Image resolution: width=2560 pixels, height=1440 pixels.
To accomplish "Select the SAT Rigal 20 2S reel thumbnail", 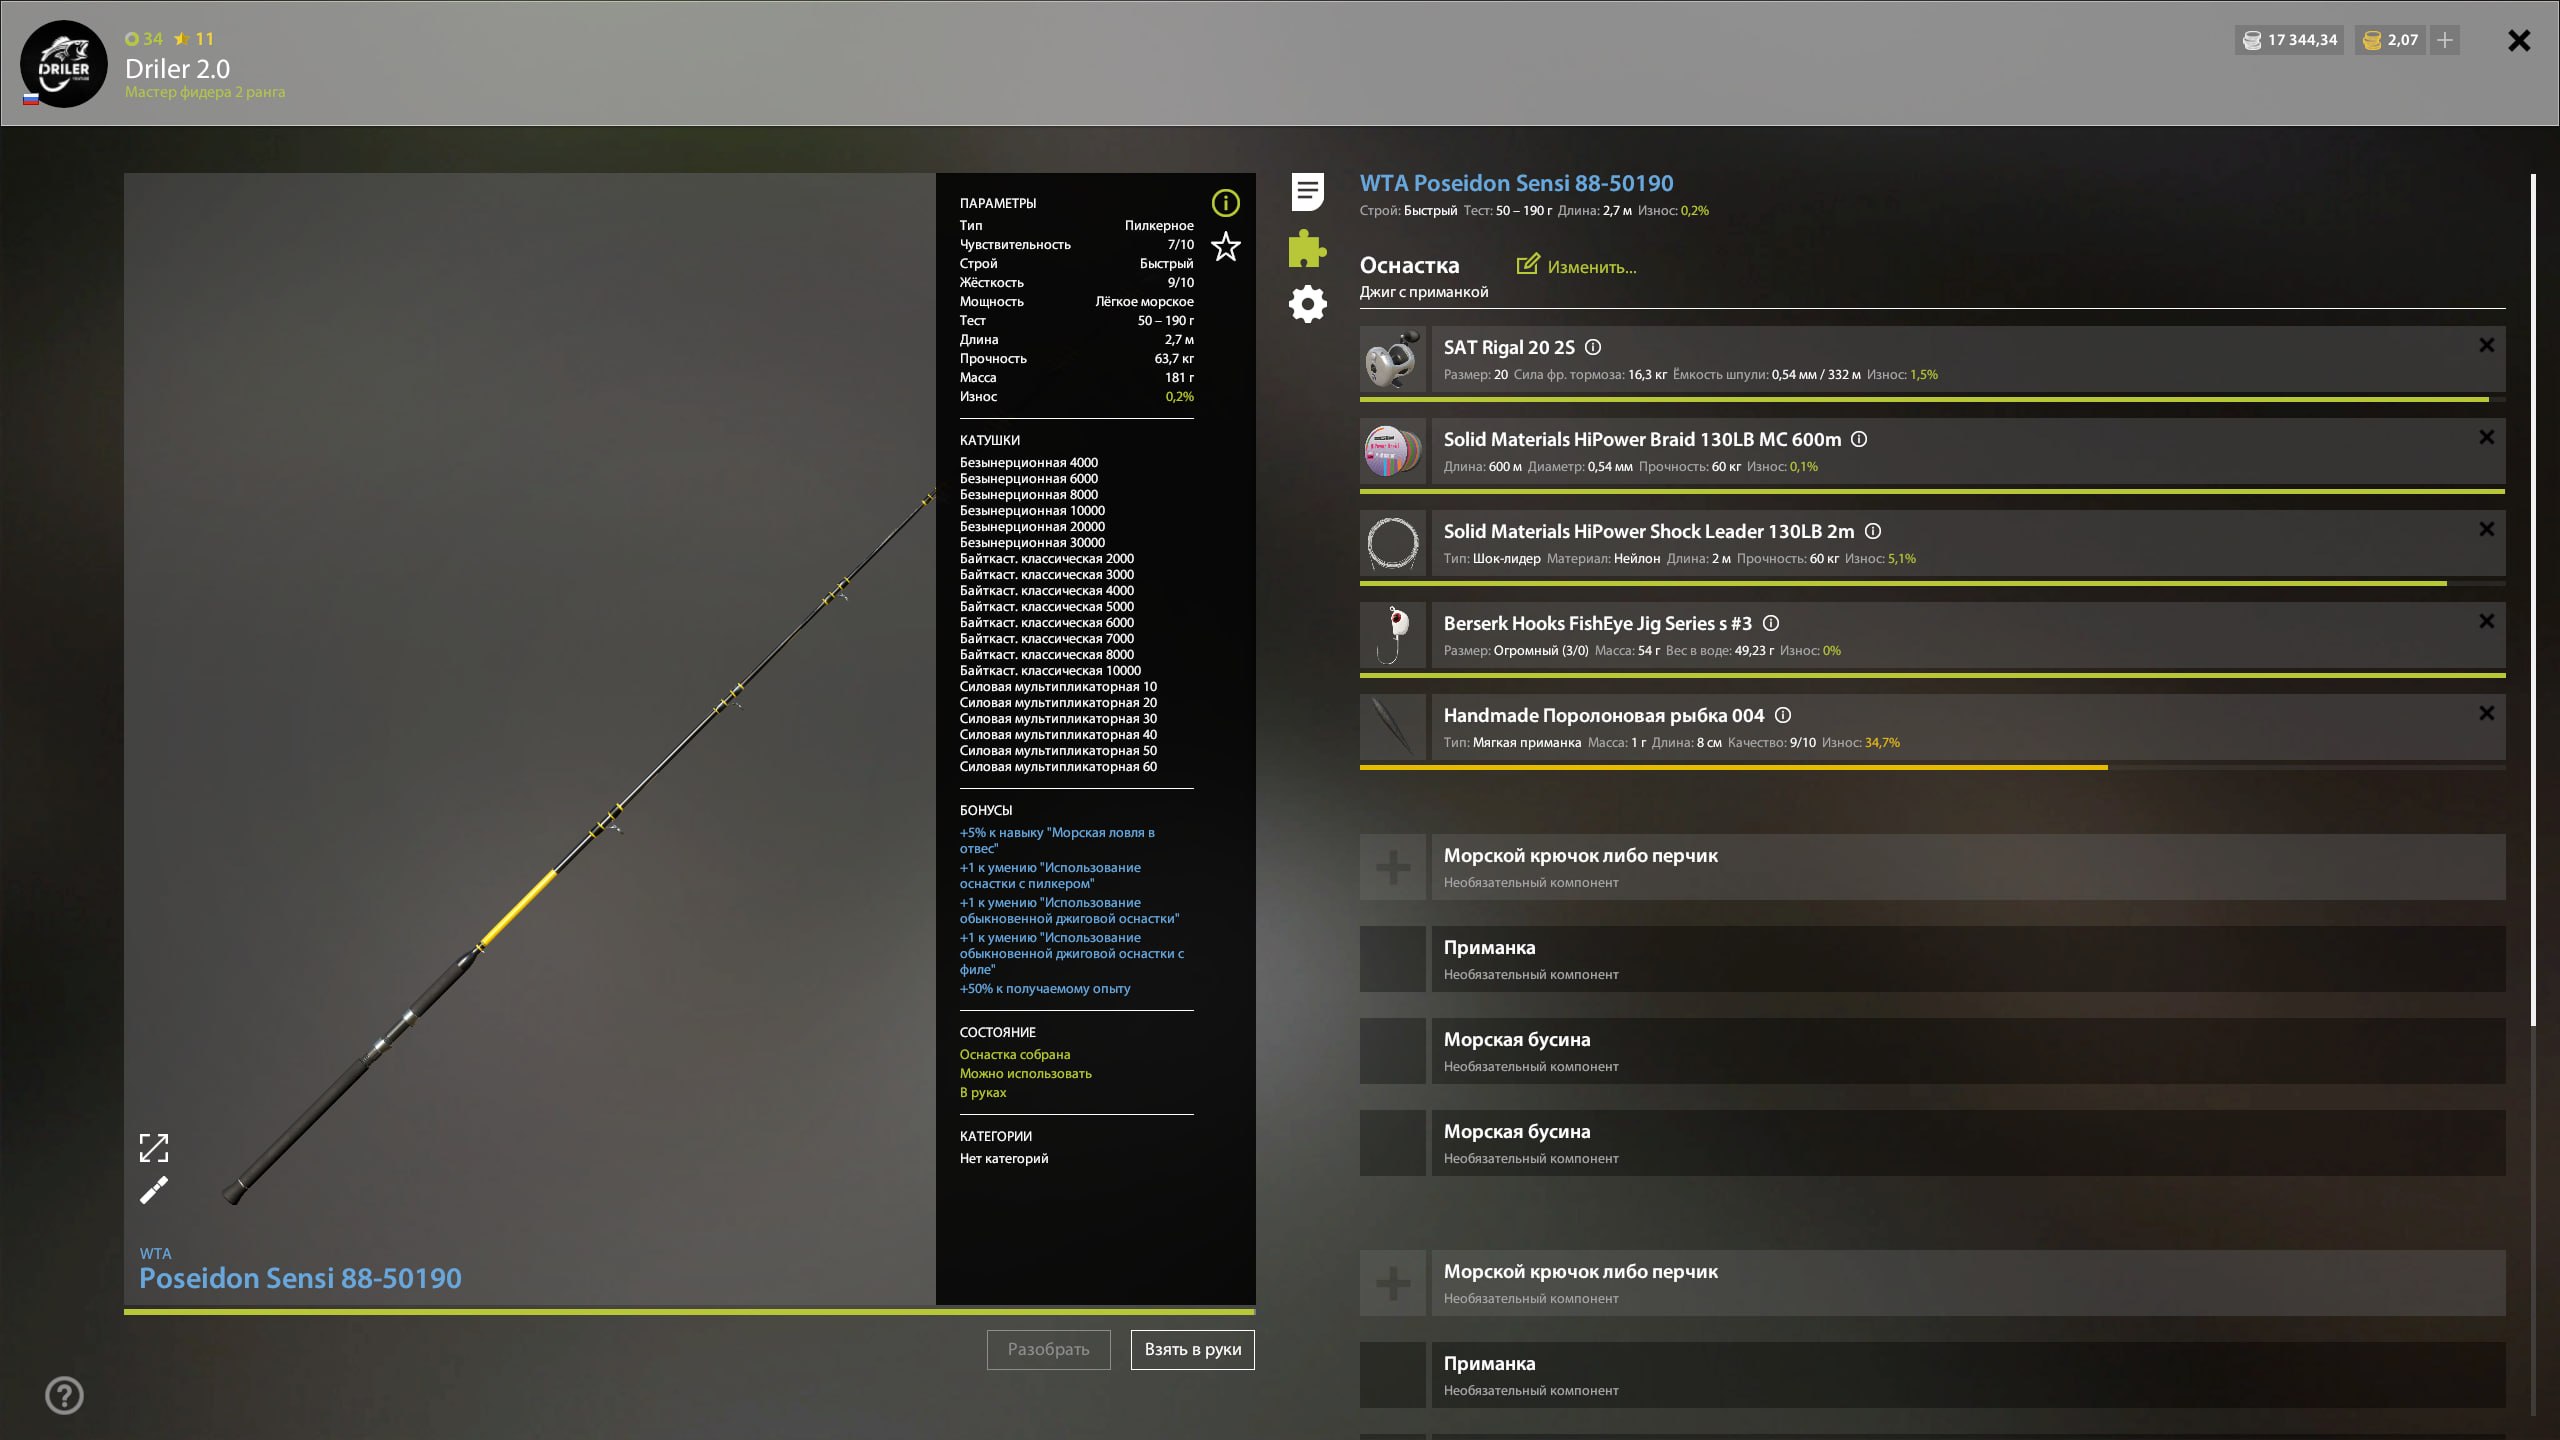I will click(x=1392, y=359).
